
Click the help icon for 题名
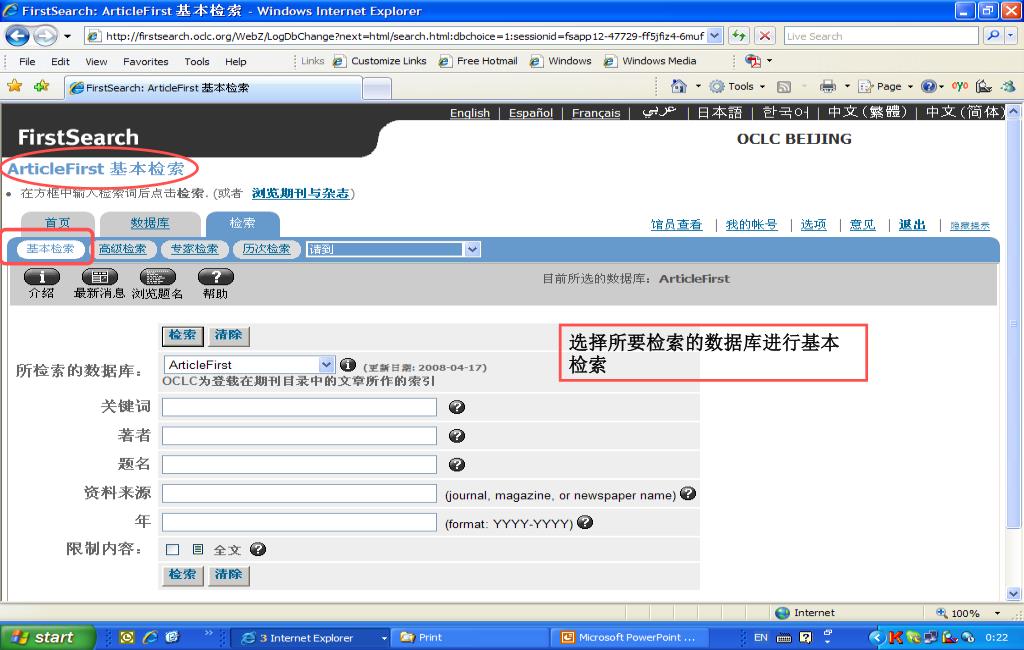[x=456, y=464]
